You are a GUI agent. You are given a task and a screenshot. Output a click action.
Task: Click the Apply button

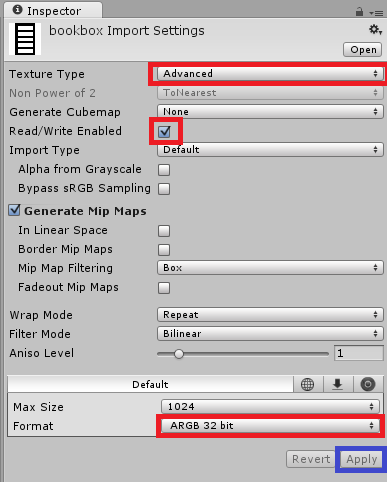[361, 459]
